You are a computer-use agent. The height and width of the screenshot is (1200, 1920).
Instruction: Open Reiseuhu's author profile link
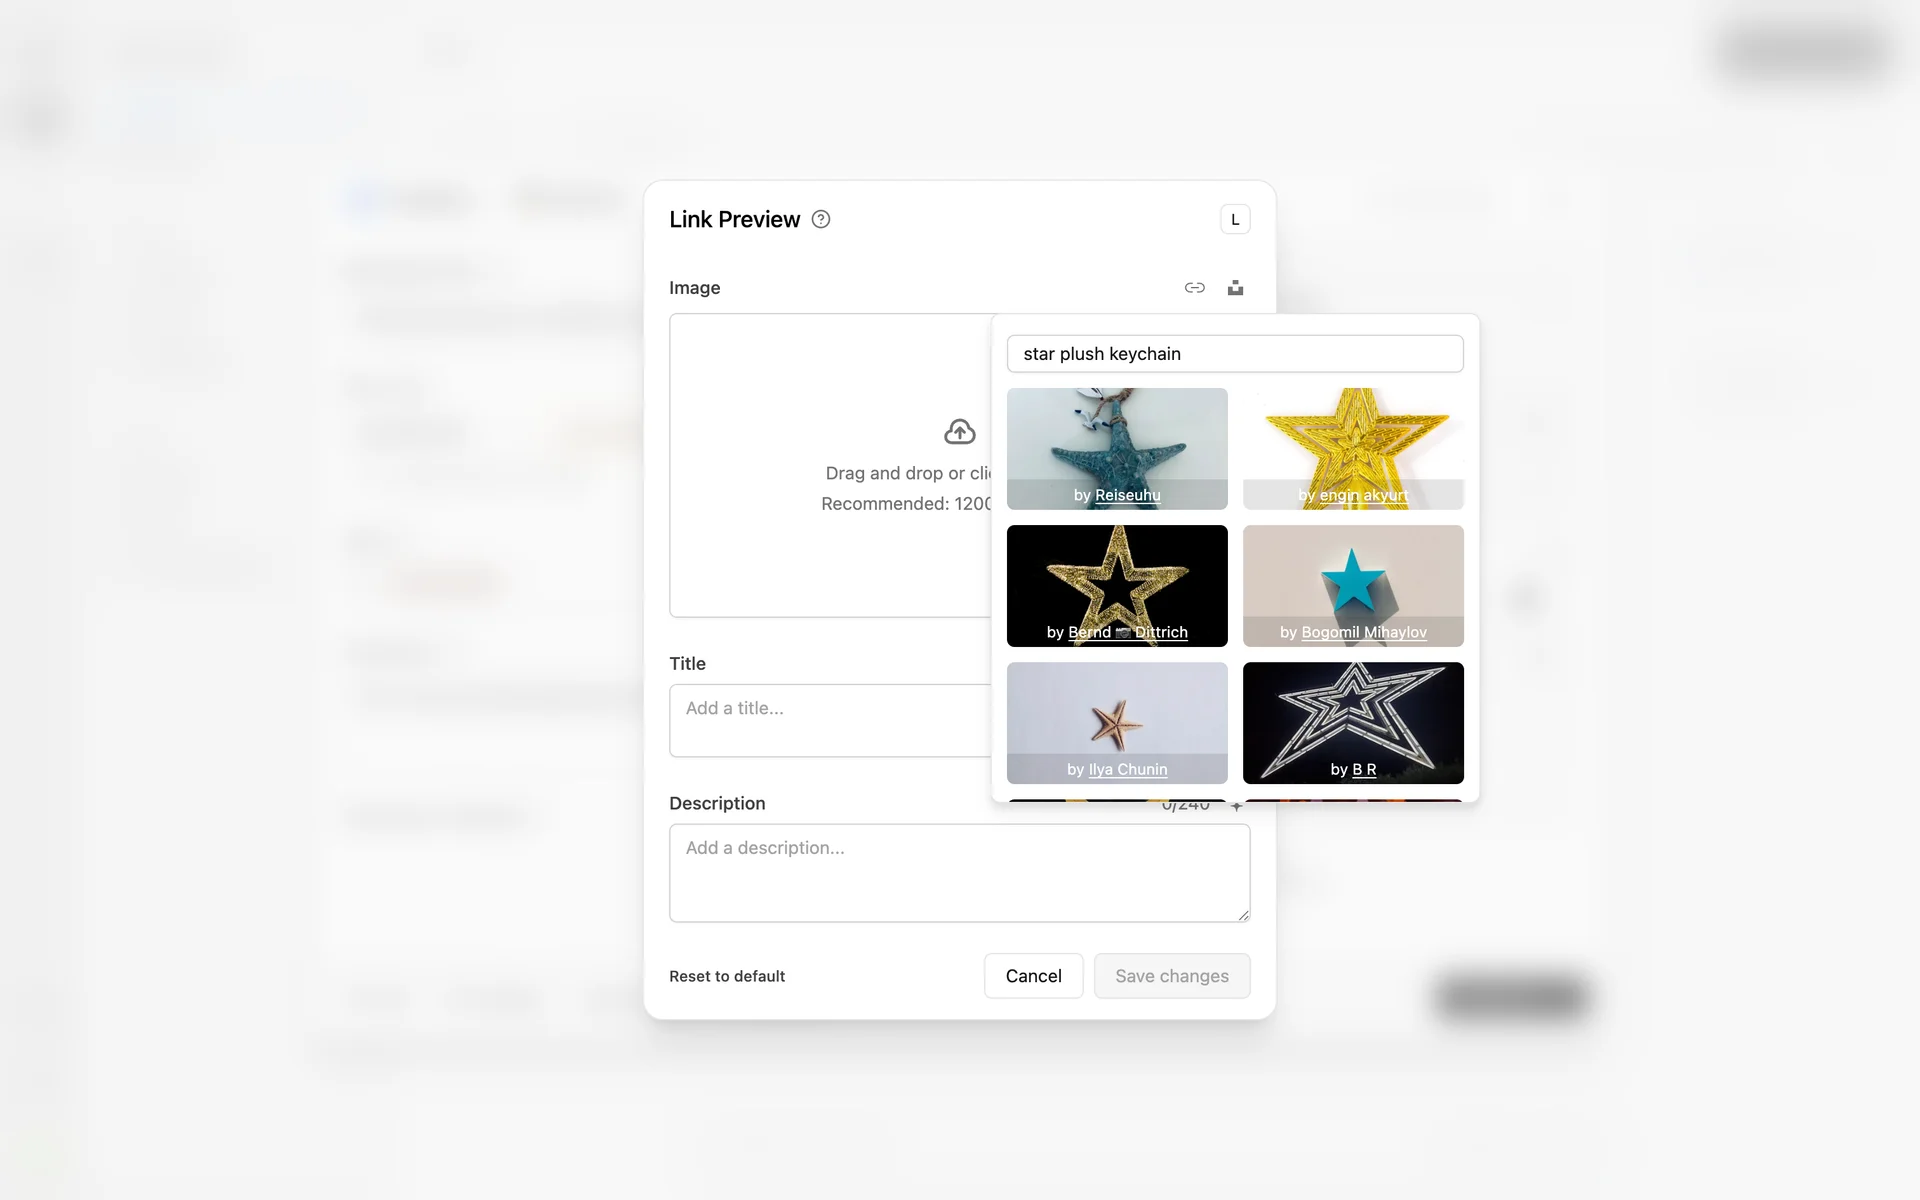[x=1127, y=495]
